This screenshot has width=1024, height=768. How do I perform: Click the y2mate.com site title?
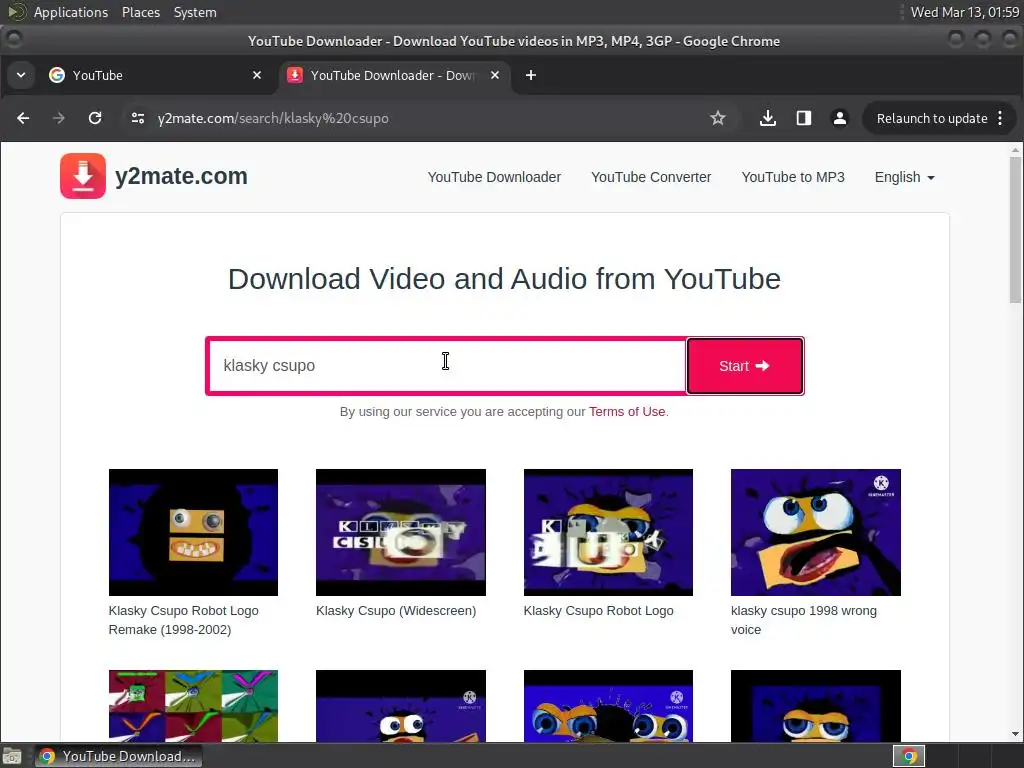tap(181, 176)
